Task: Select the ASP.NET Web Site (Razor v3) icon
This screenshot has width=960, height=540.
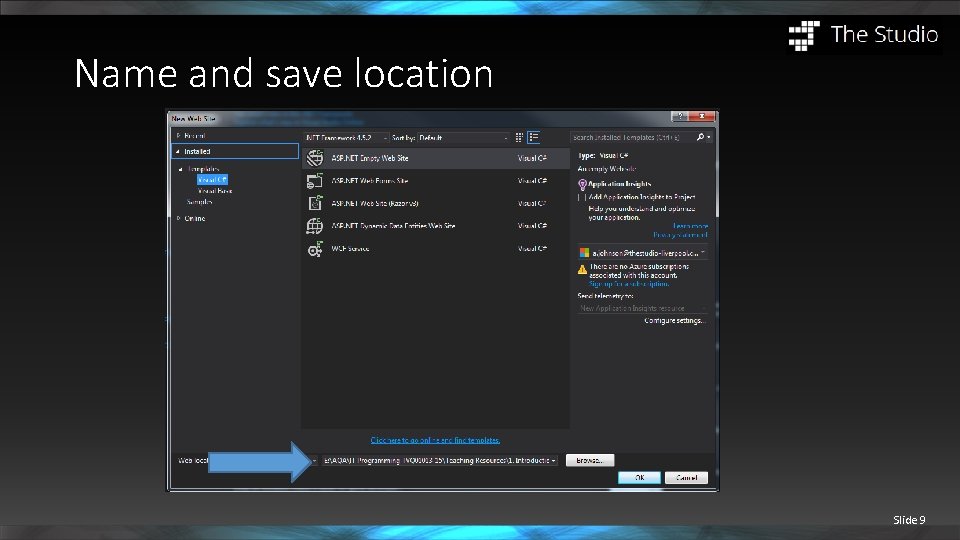Action: [x=315, y=203]
